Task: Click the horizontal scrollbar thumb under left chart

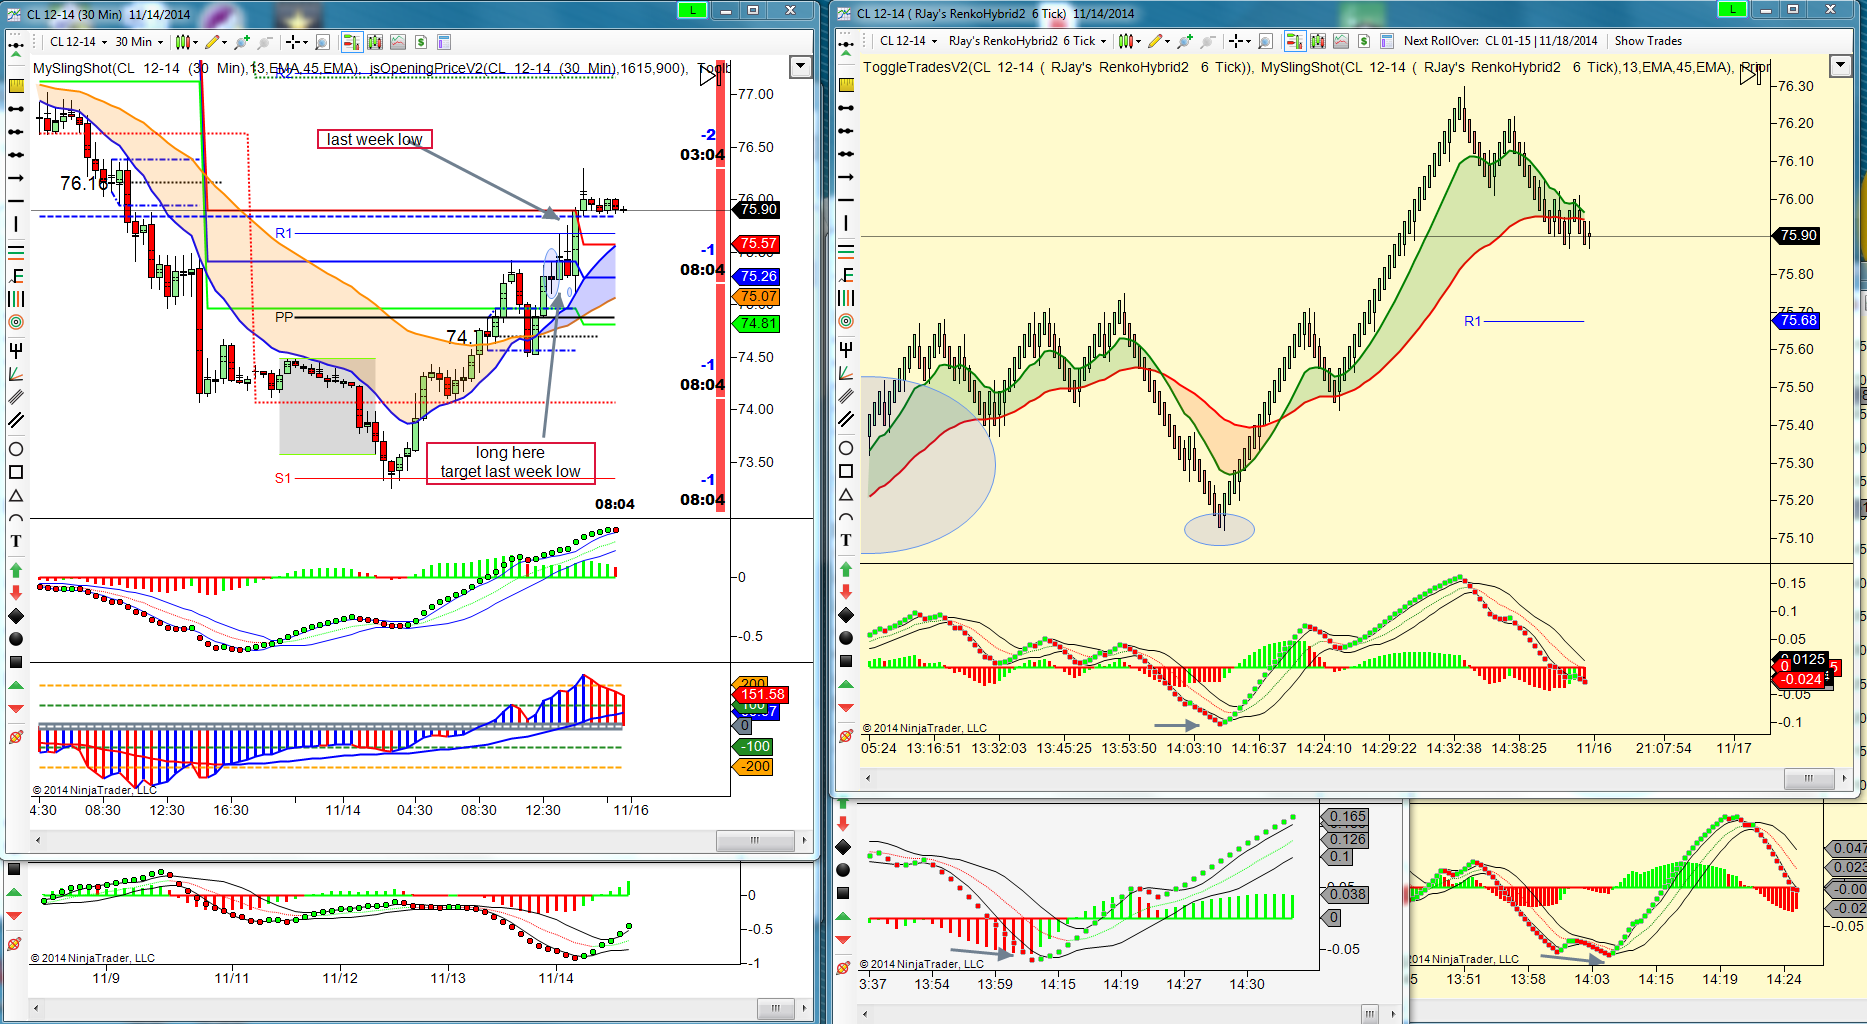Action: click(754, 840)
